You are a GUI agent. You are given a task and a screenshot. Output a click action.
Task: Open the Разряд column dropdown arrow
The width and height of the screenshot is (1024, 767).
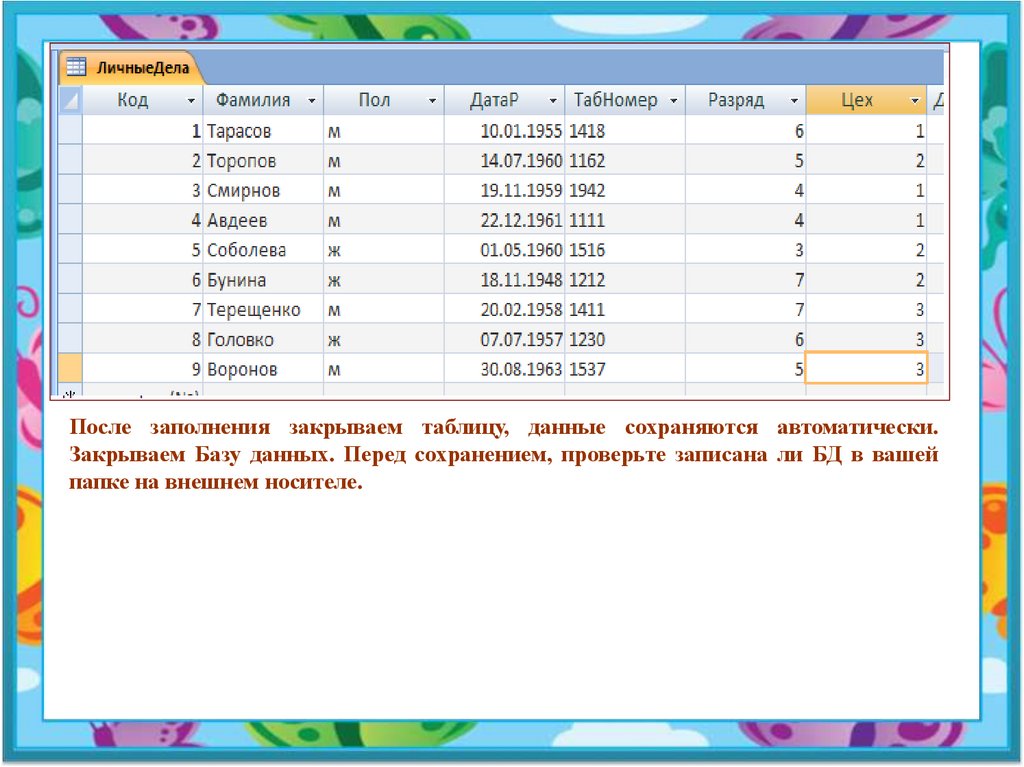794,101
